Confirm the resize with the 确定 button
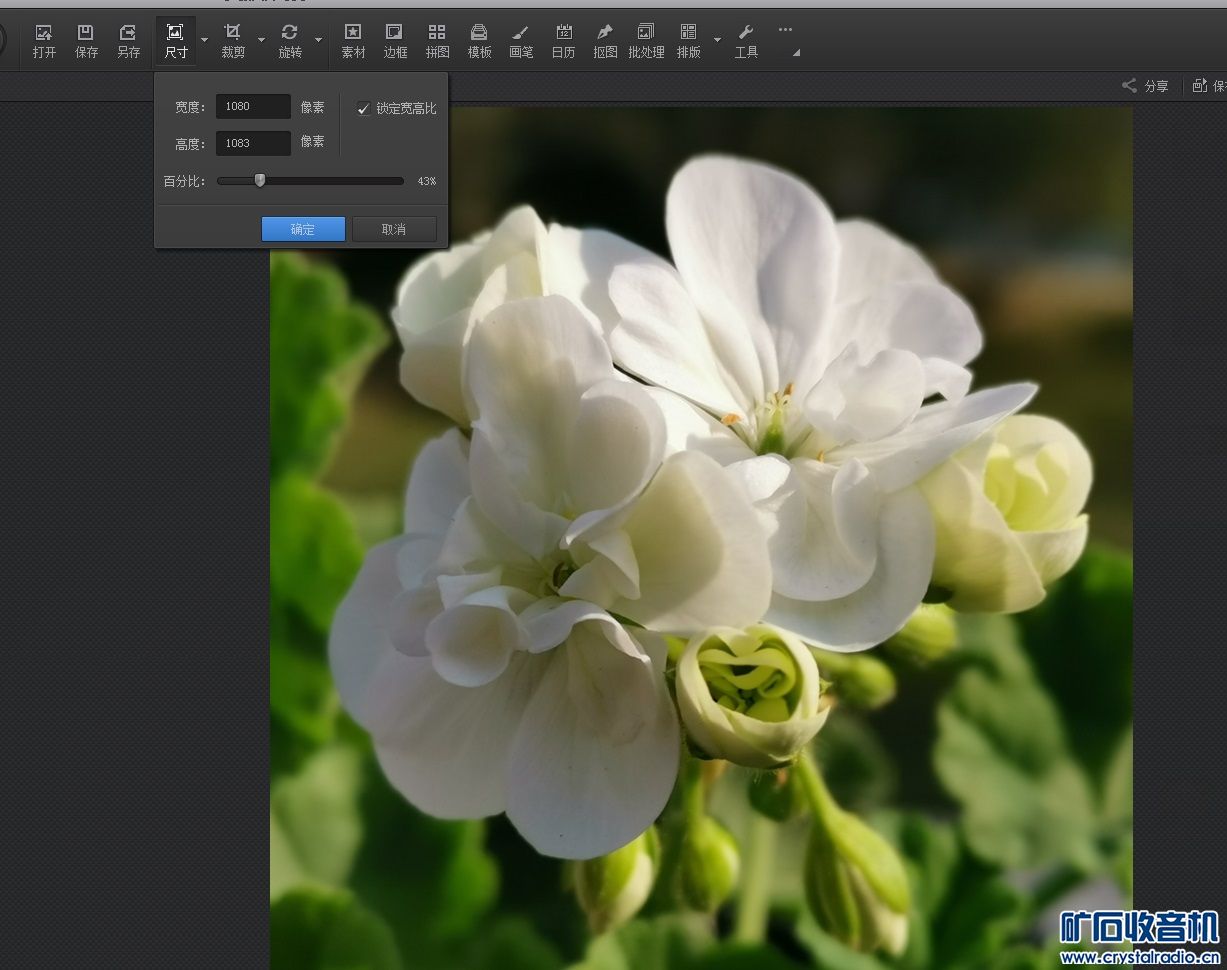This screenshot has height=970, width=1227. [x=303, y=229]
